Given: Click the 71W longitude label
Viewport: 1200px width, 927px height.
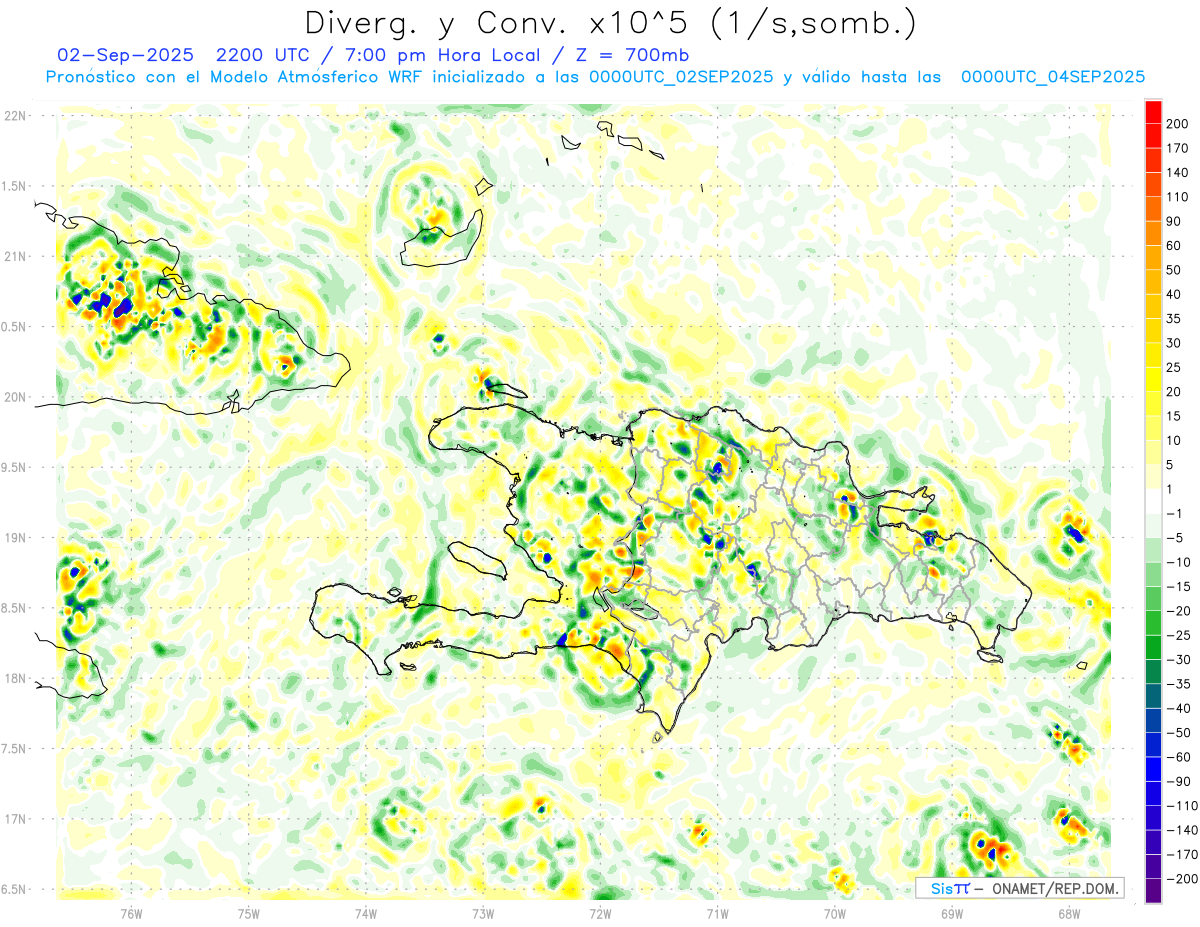Looking at the screenshot, I should tap(717, 913).
